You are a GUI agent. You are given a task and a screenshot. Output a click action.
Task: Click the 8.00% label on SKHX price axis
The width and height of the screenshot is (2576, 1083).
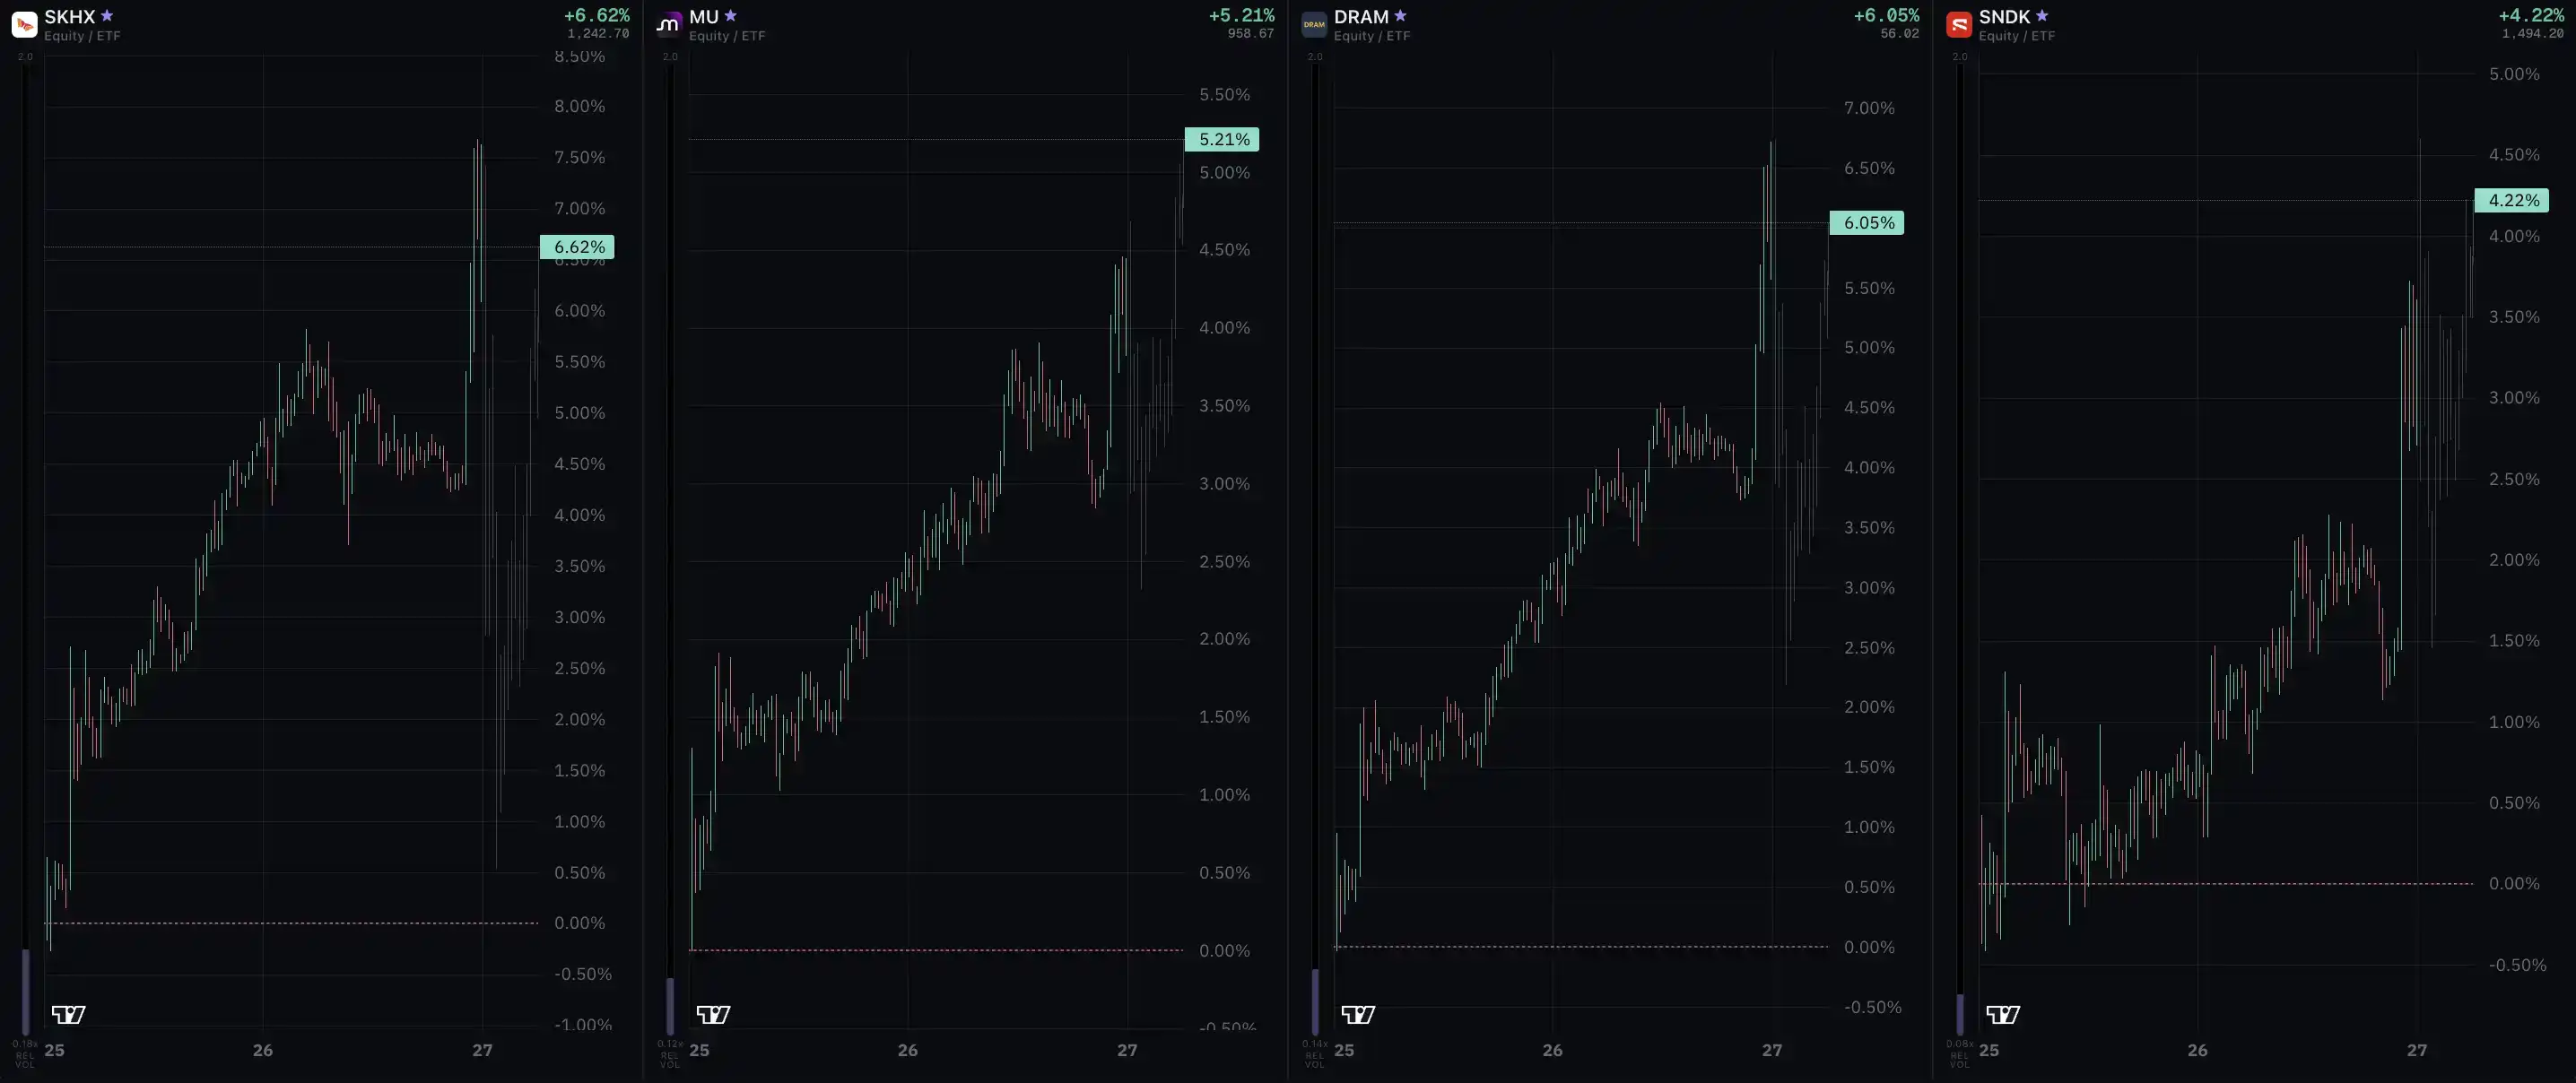click(580, 106)
